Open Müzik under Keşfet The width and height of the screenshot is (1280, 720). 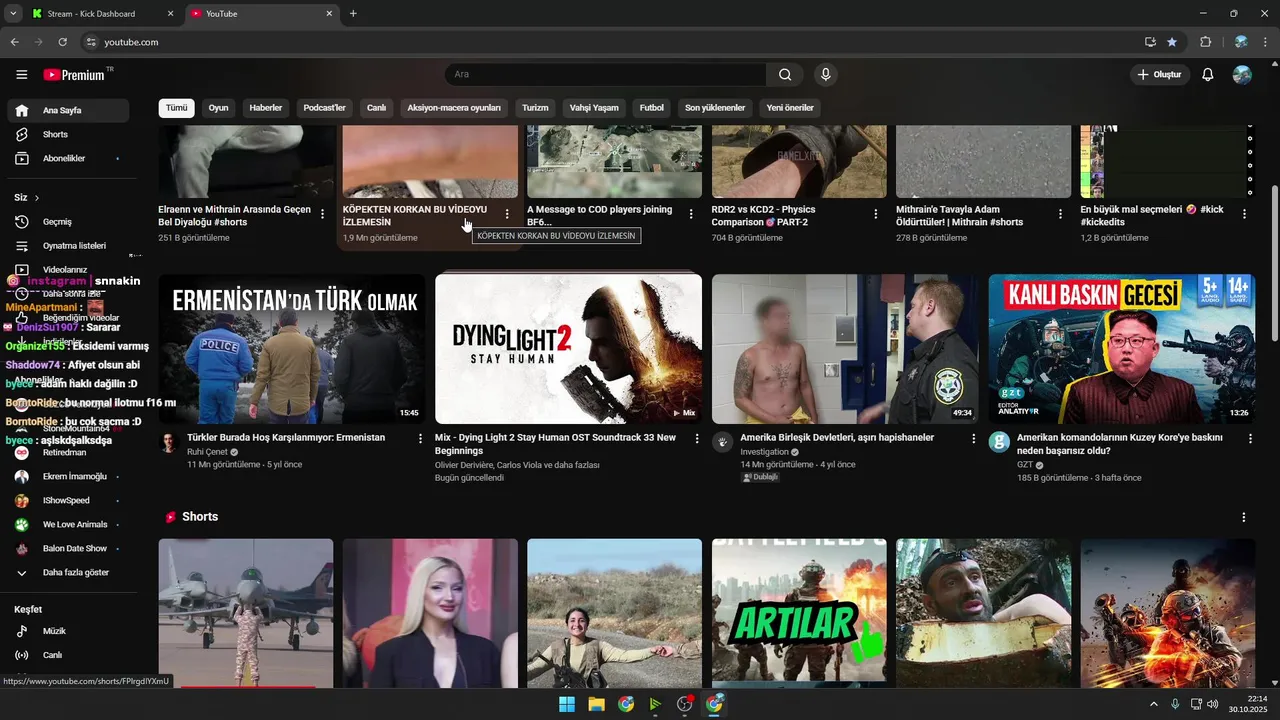[x=68, y=631]
